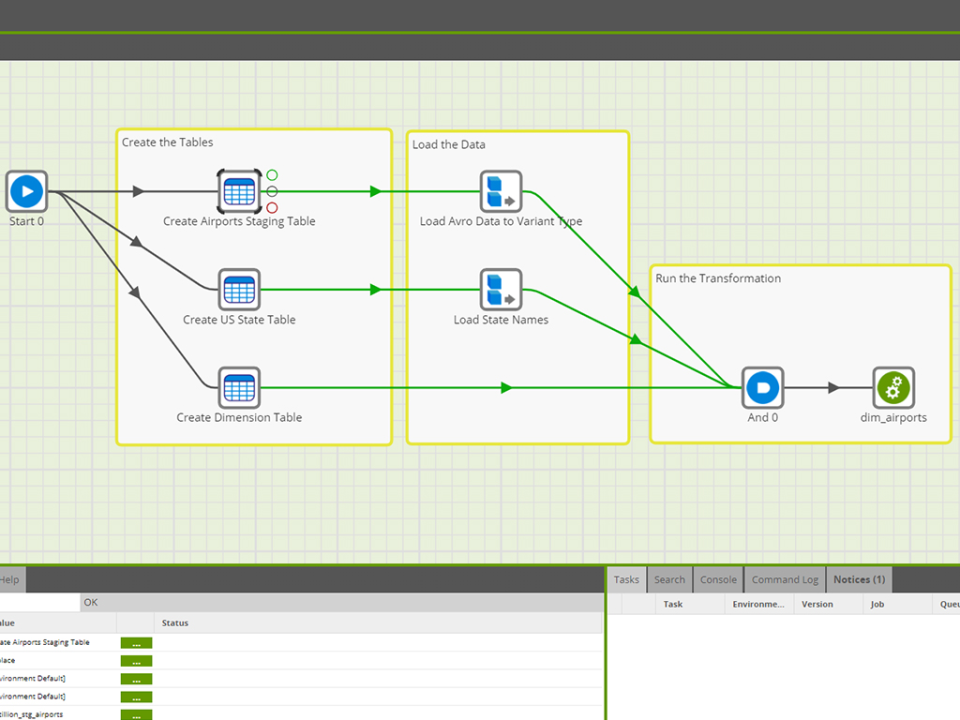Click the Help tab in properties panel

coord(10,580)
